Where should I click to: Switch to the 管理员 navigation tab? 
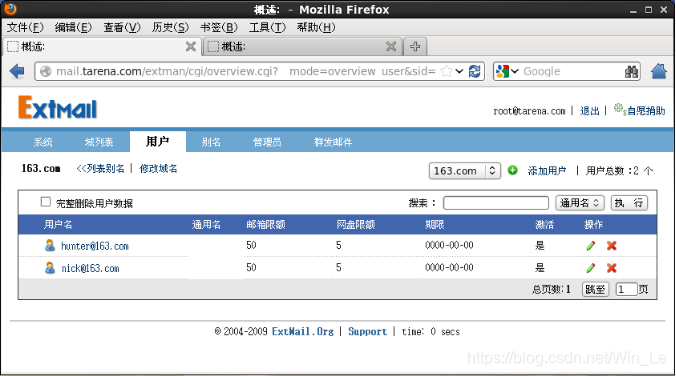(x=267, y=142)
